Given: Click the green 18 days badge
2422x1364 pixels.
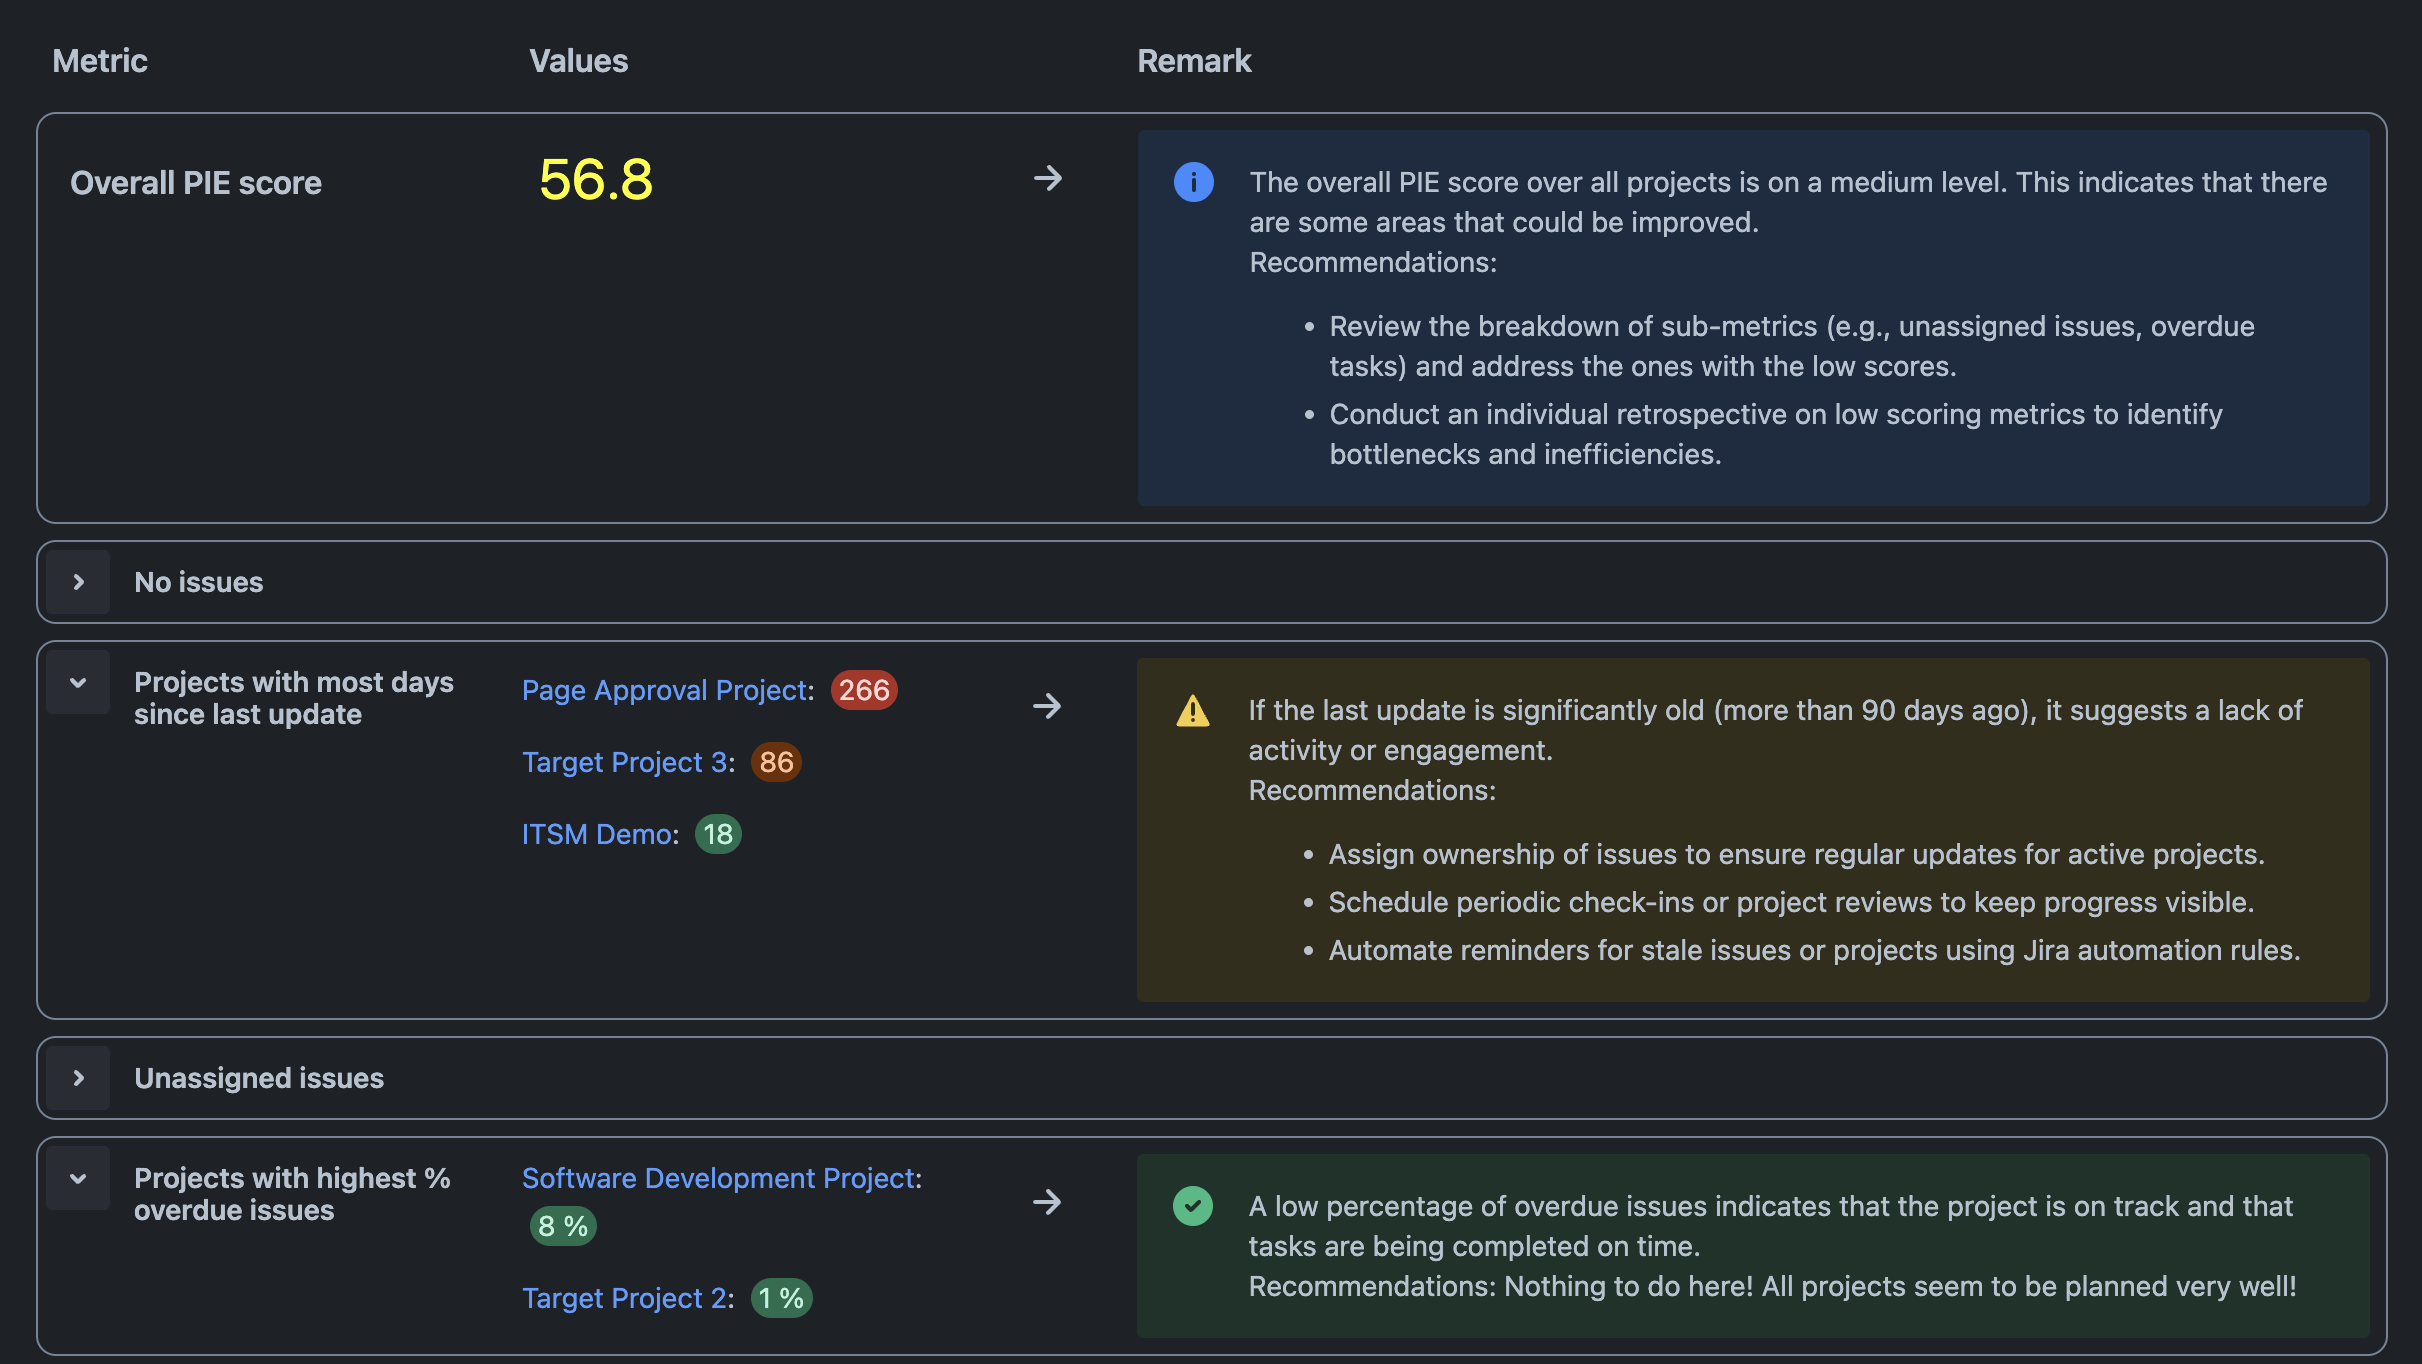Looking at the screenshot, I should pos(718,834).
